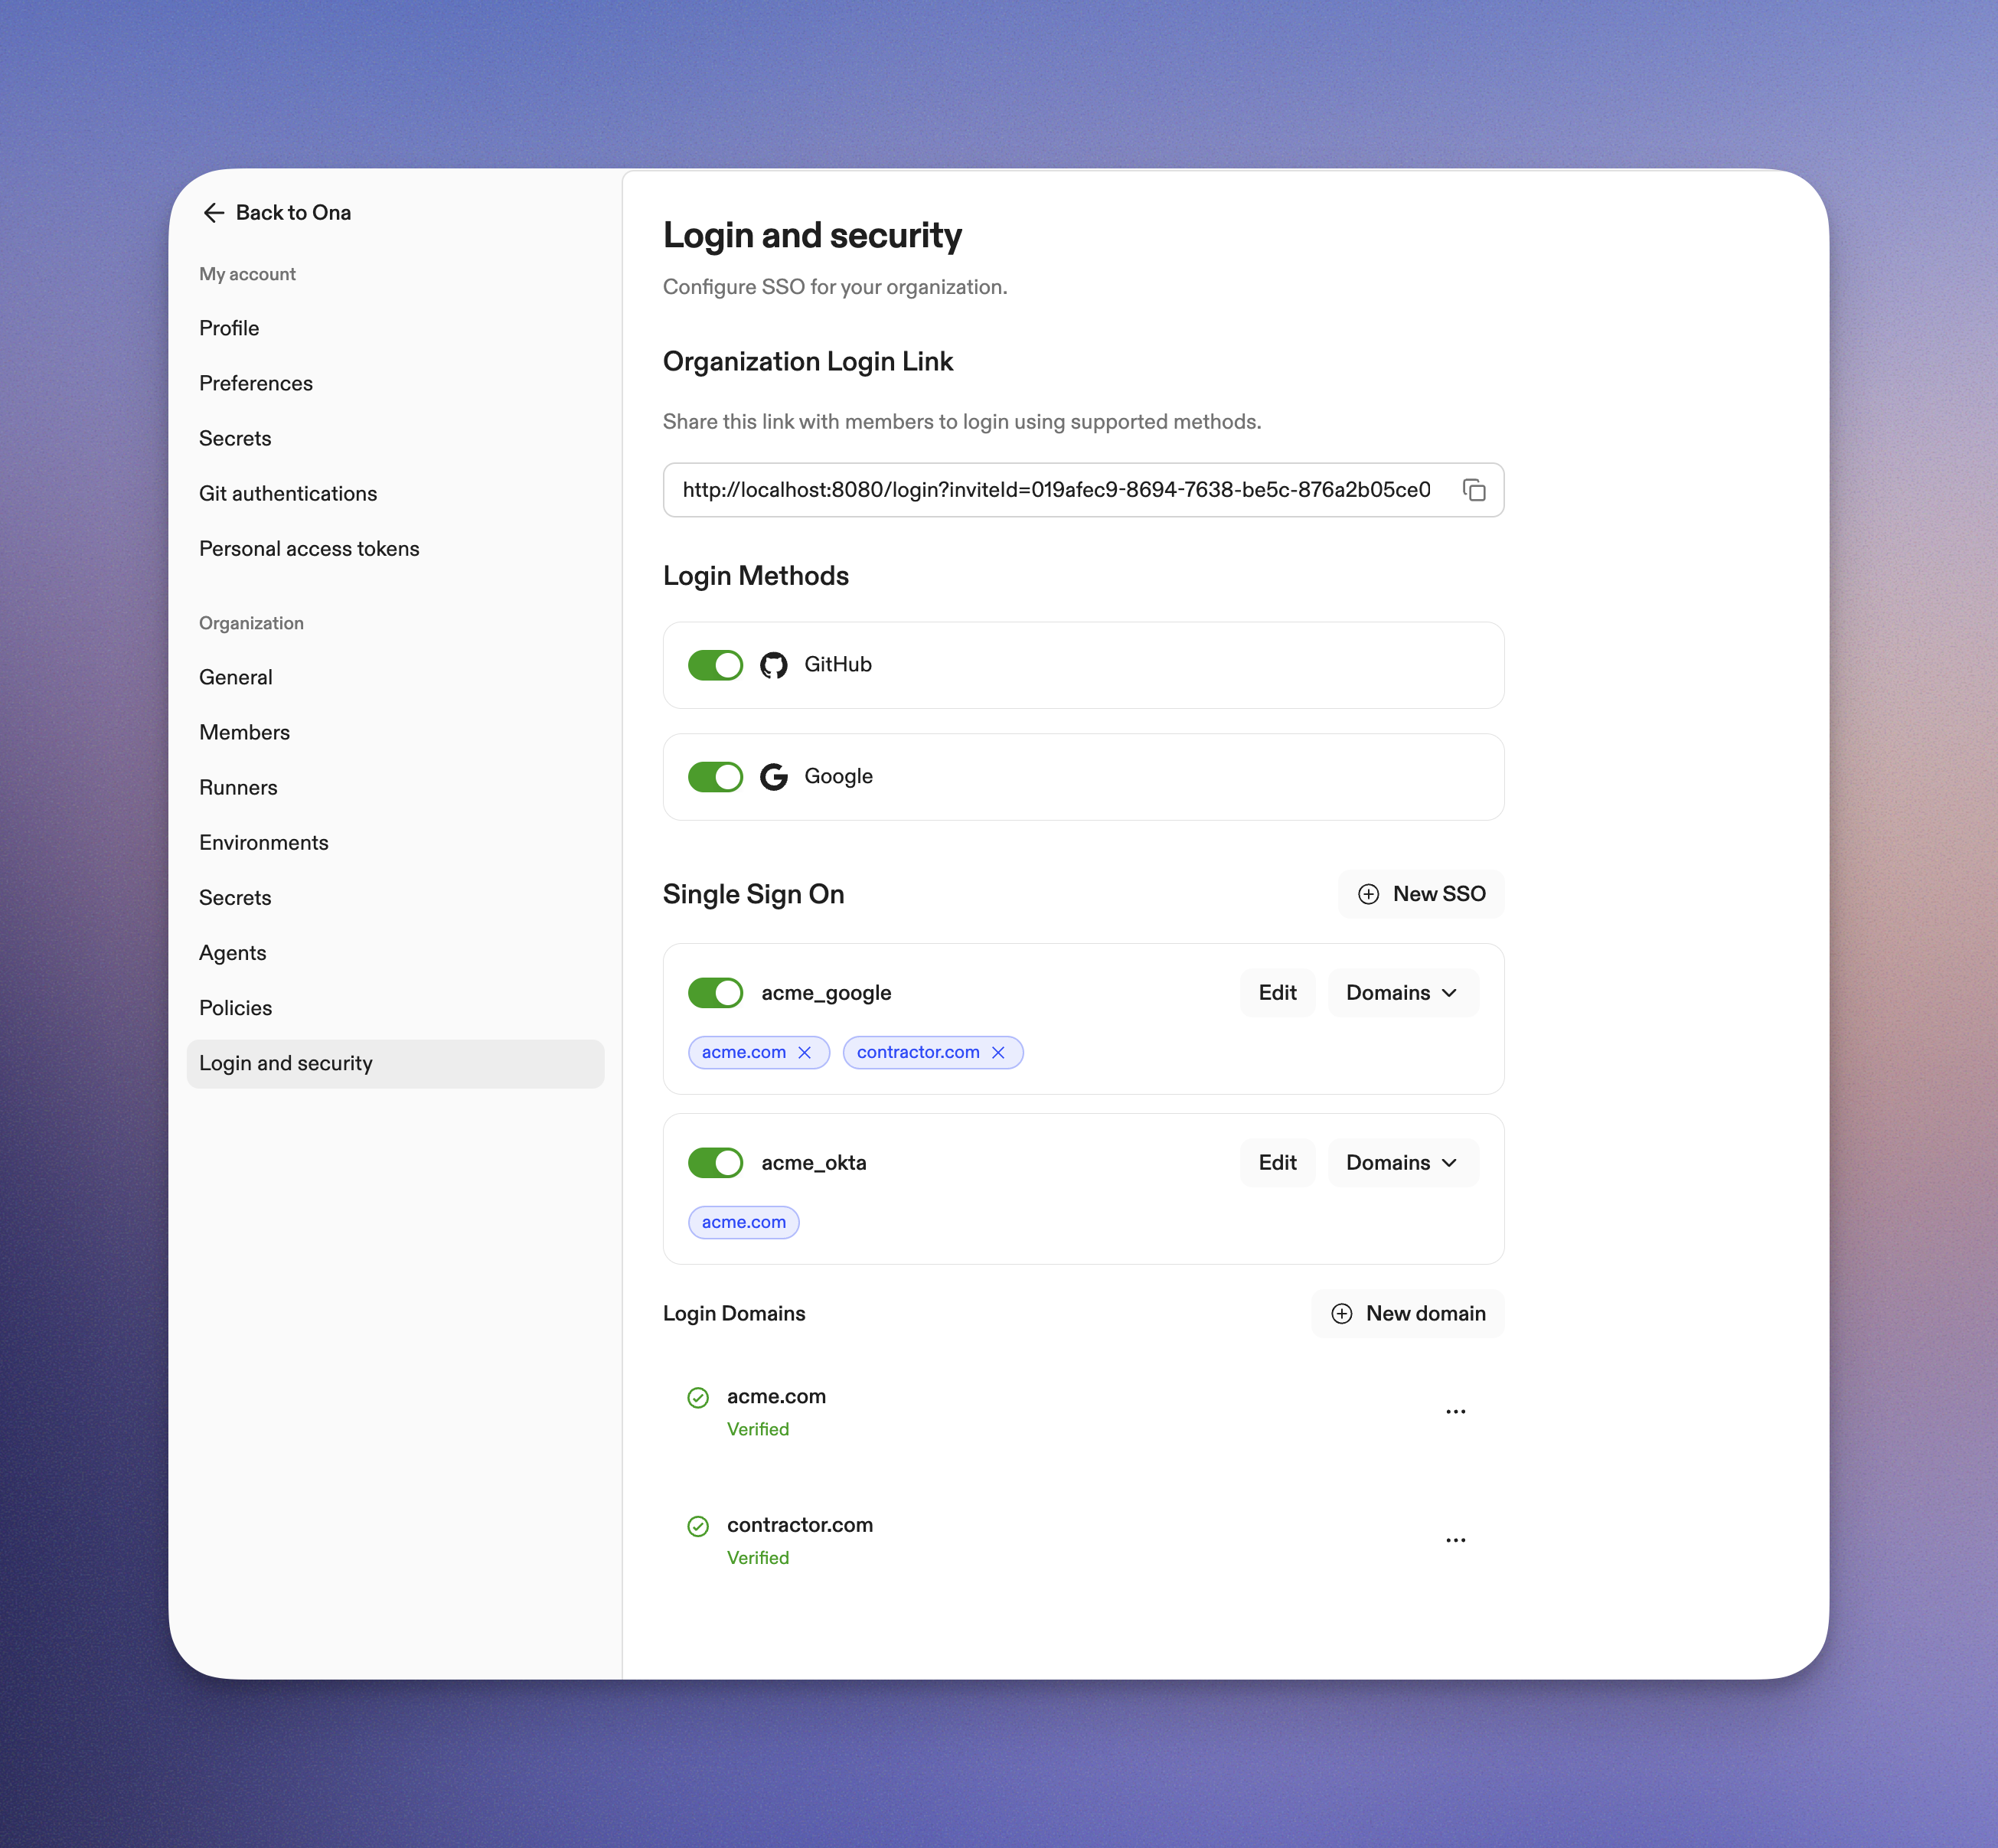Remove acme.com from acme_google SSO
Screen dimensions: 1998x1848
click(804, 1052)
